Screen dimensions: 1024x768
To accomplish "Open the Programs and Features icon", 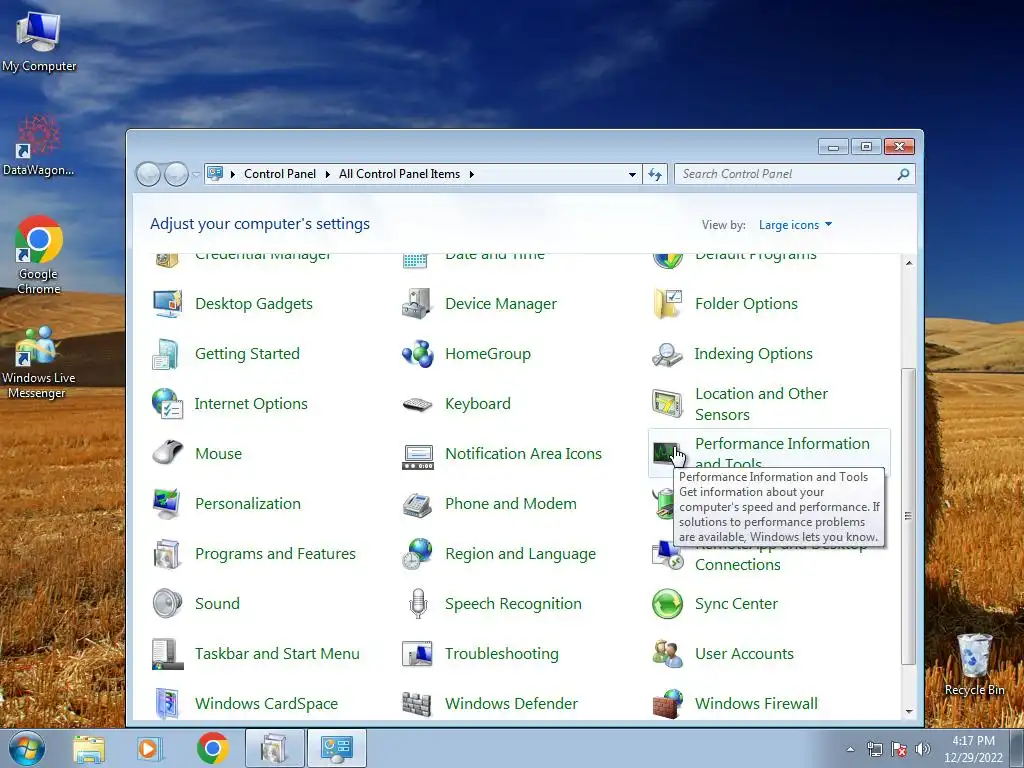I will [167, 554].
